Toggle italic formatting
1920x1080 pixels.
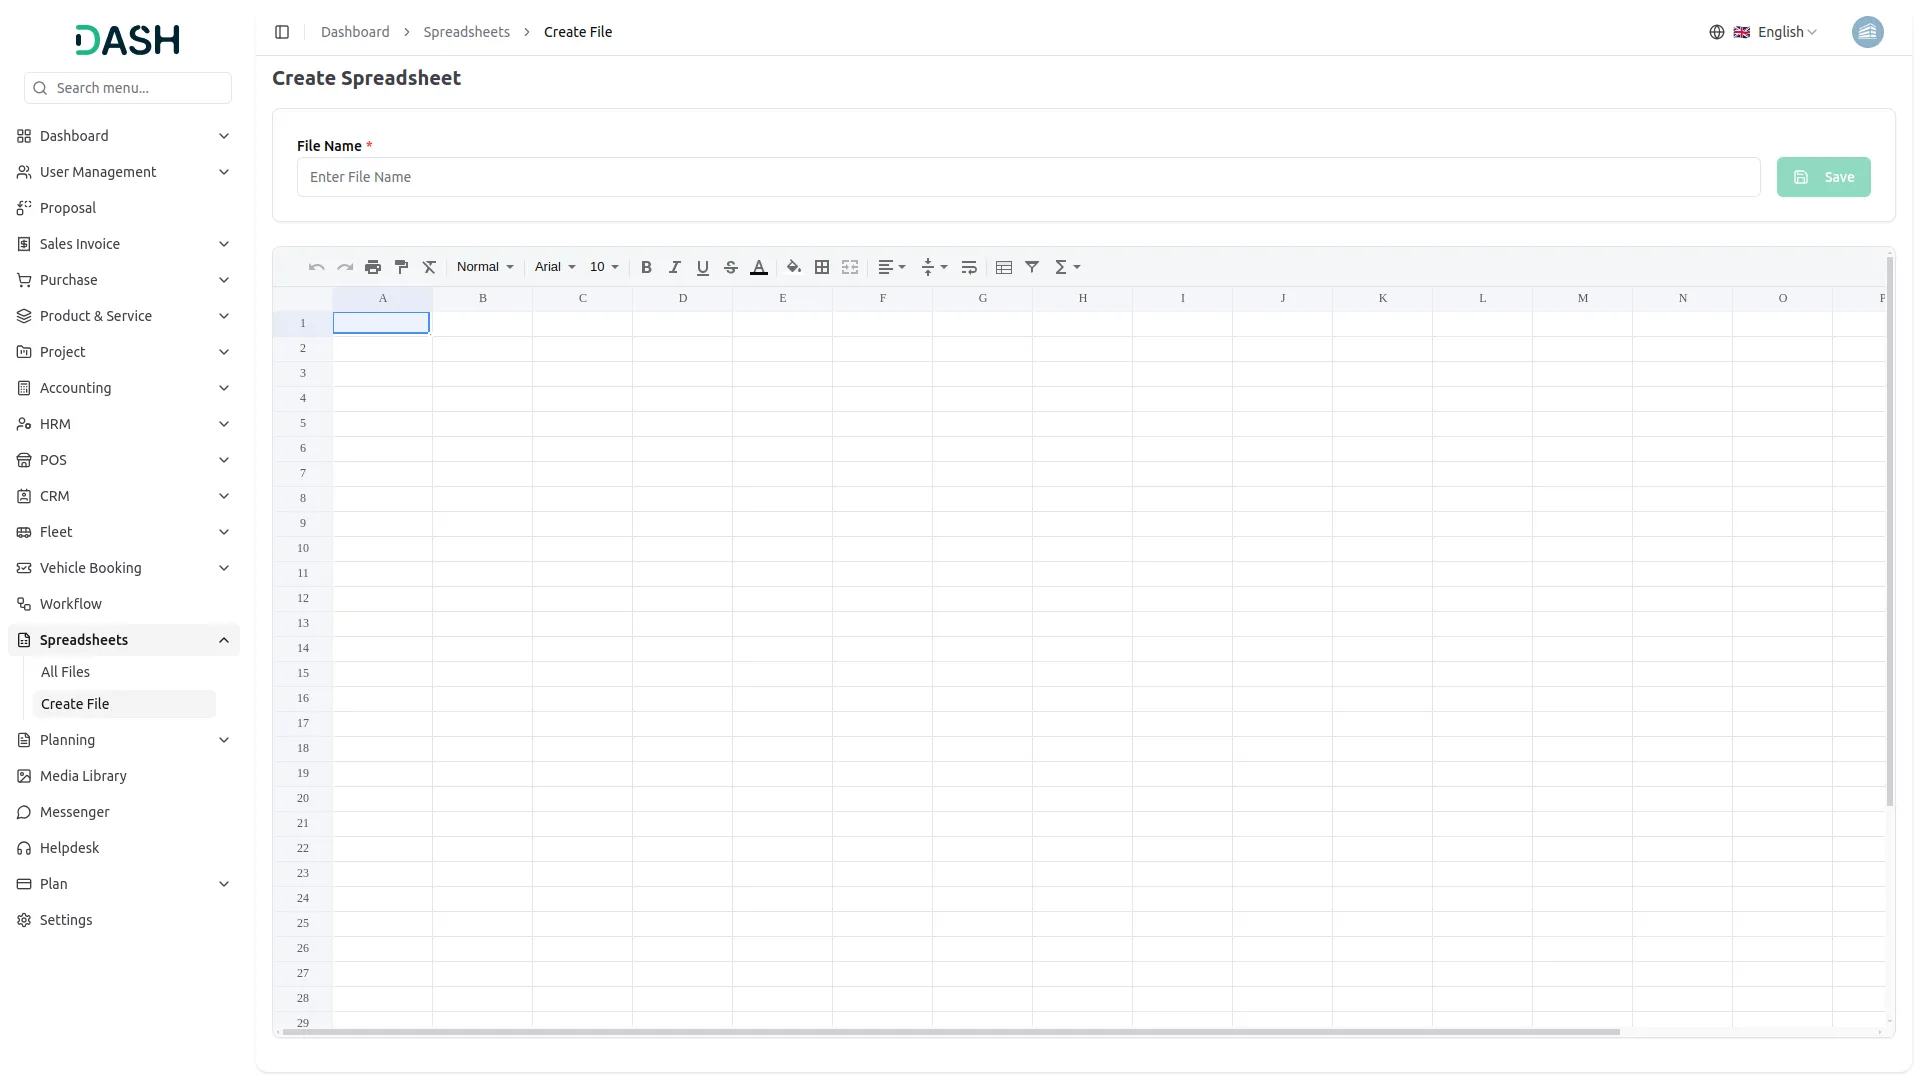pos(674,267)
